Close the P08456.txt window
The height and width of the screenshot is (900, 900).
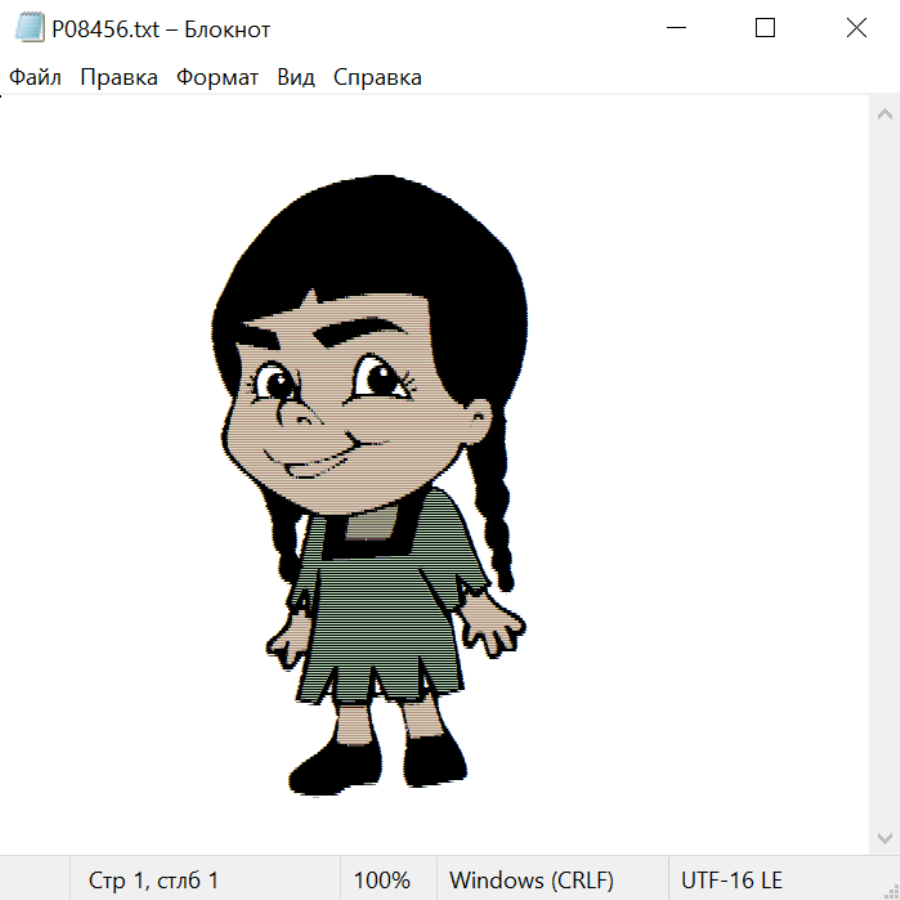[856, 29]
